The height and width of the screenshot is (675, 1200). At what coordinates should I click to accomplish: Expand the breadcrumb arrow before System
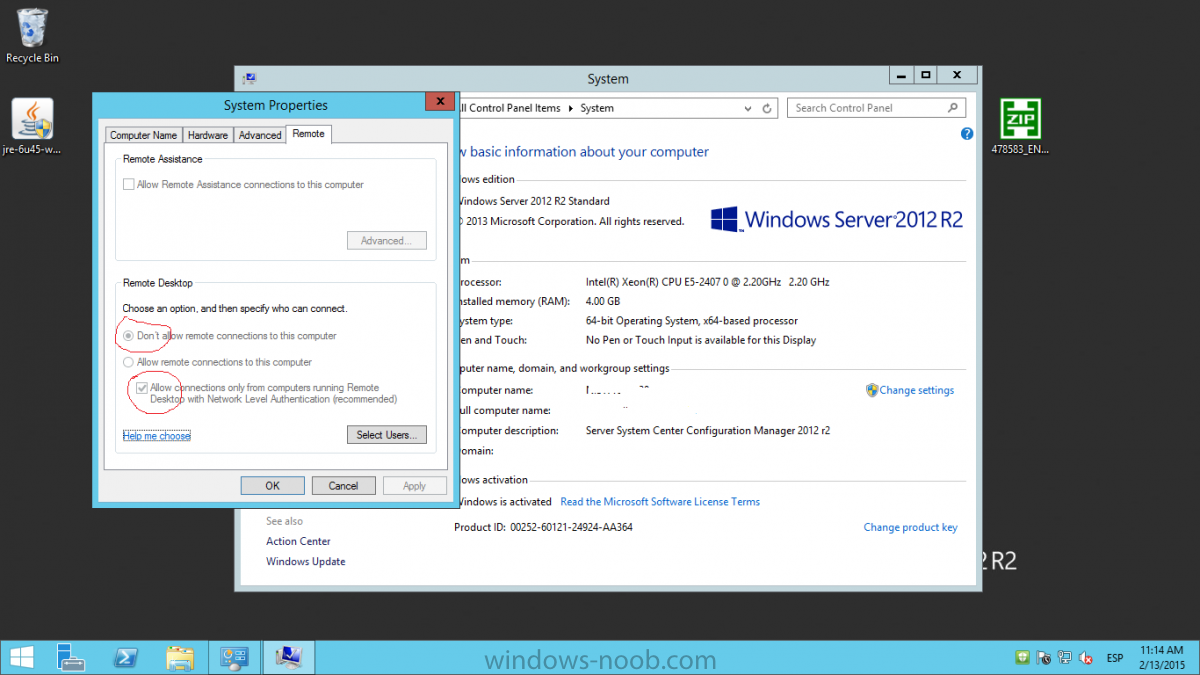click(x=572, y=108)
